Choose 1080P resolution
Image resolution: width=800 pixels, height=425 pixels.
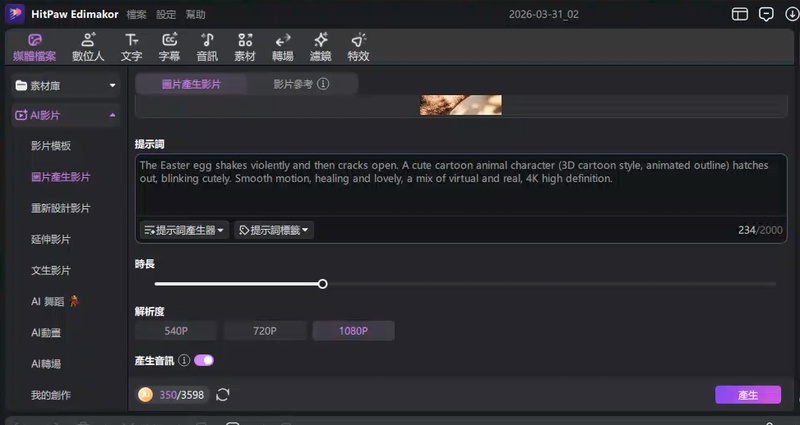click(x=354, y=331)
